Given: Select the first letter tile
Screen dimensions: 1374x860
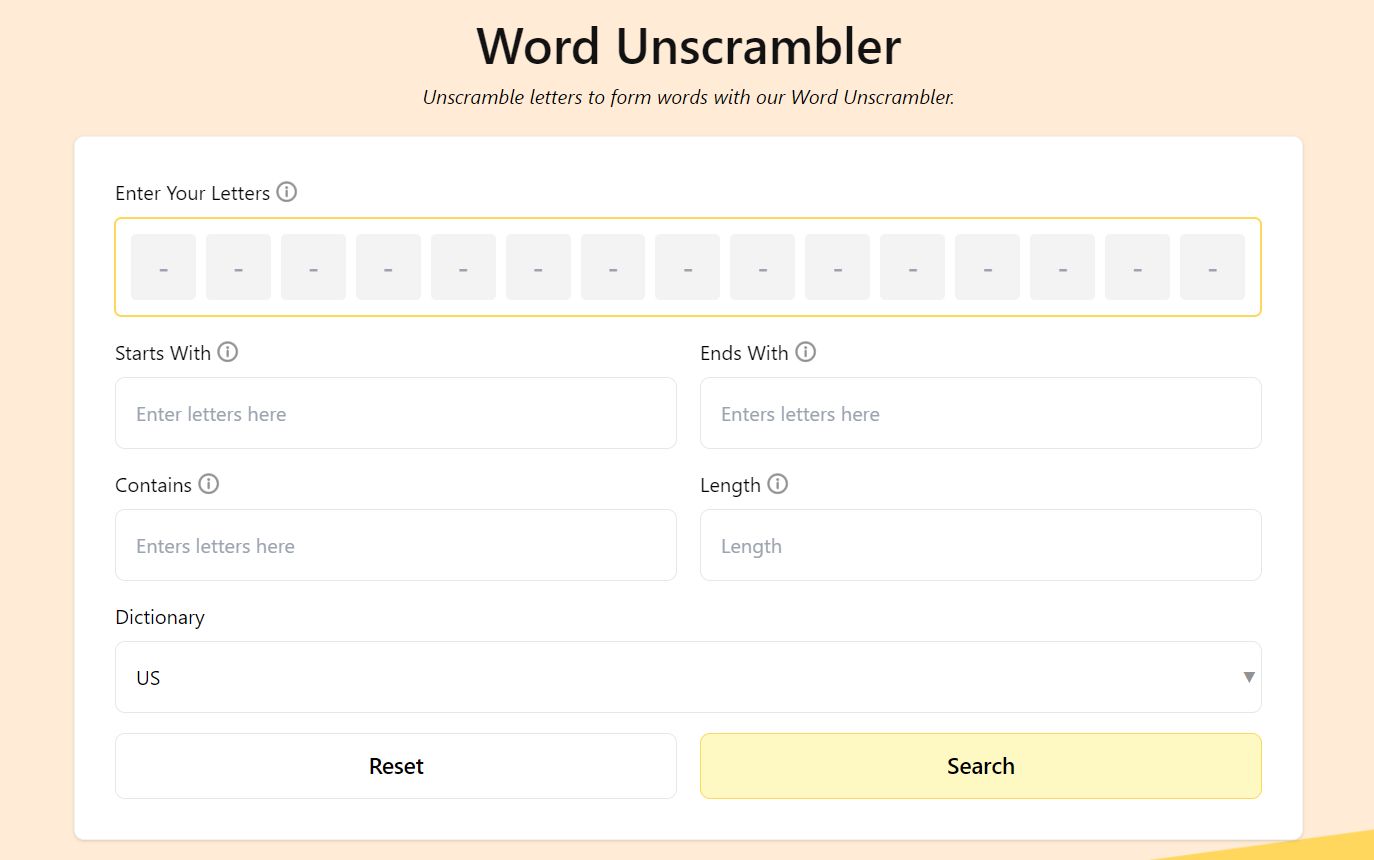Looking at the screenshot, I should coord(162,266).
